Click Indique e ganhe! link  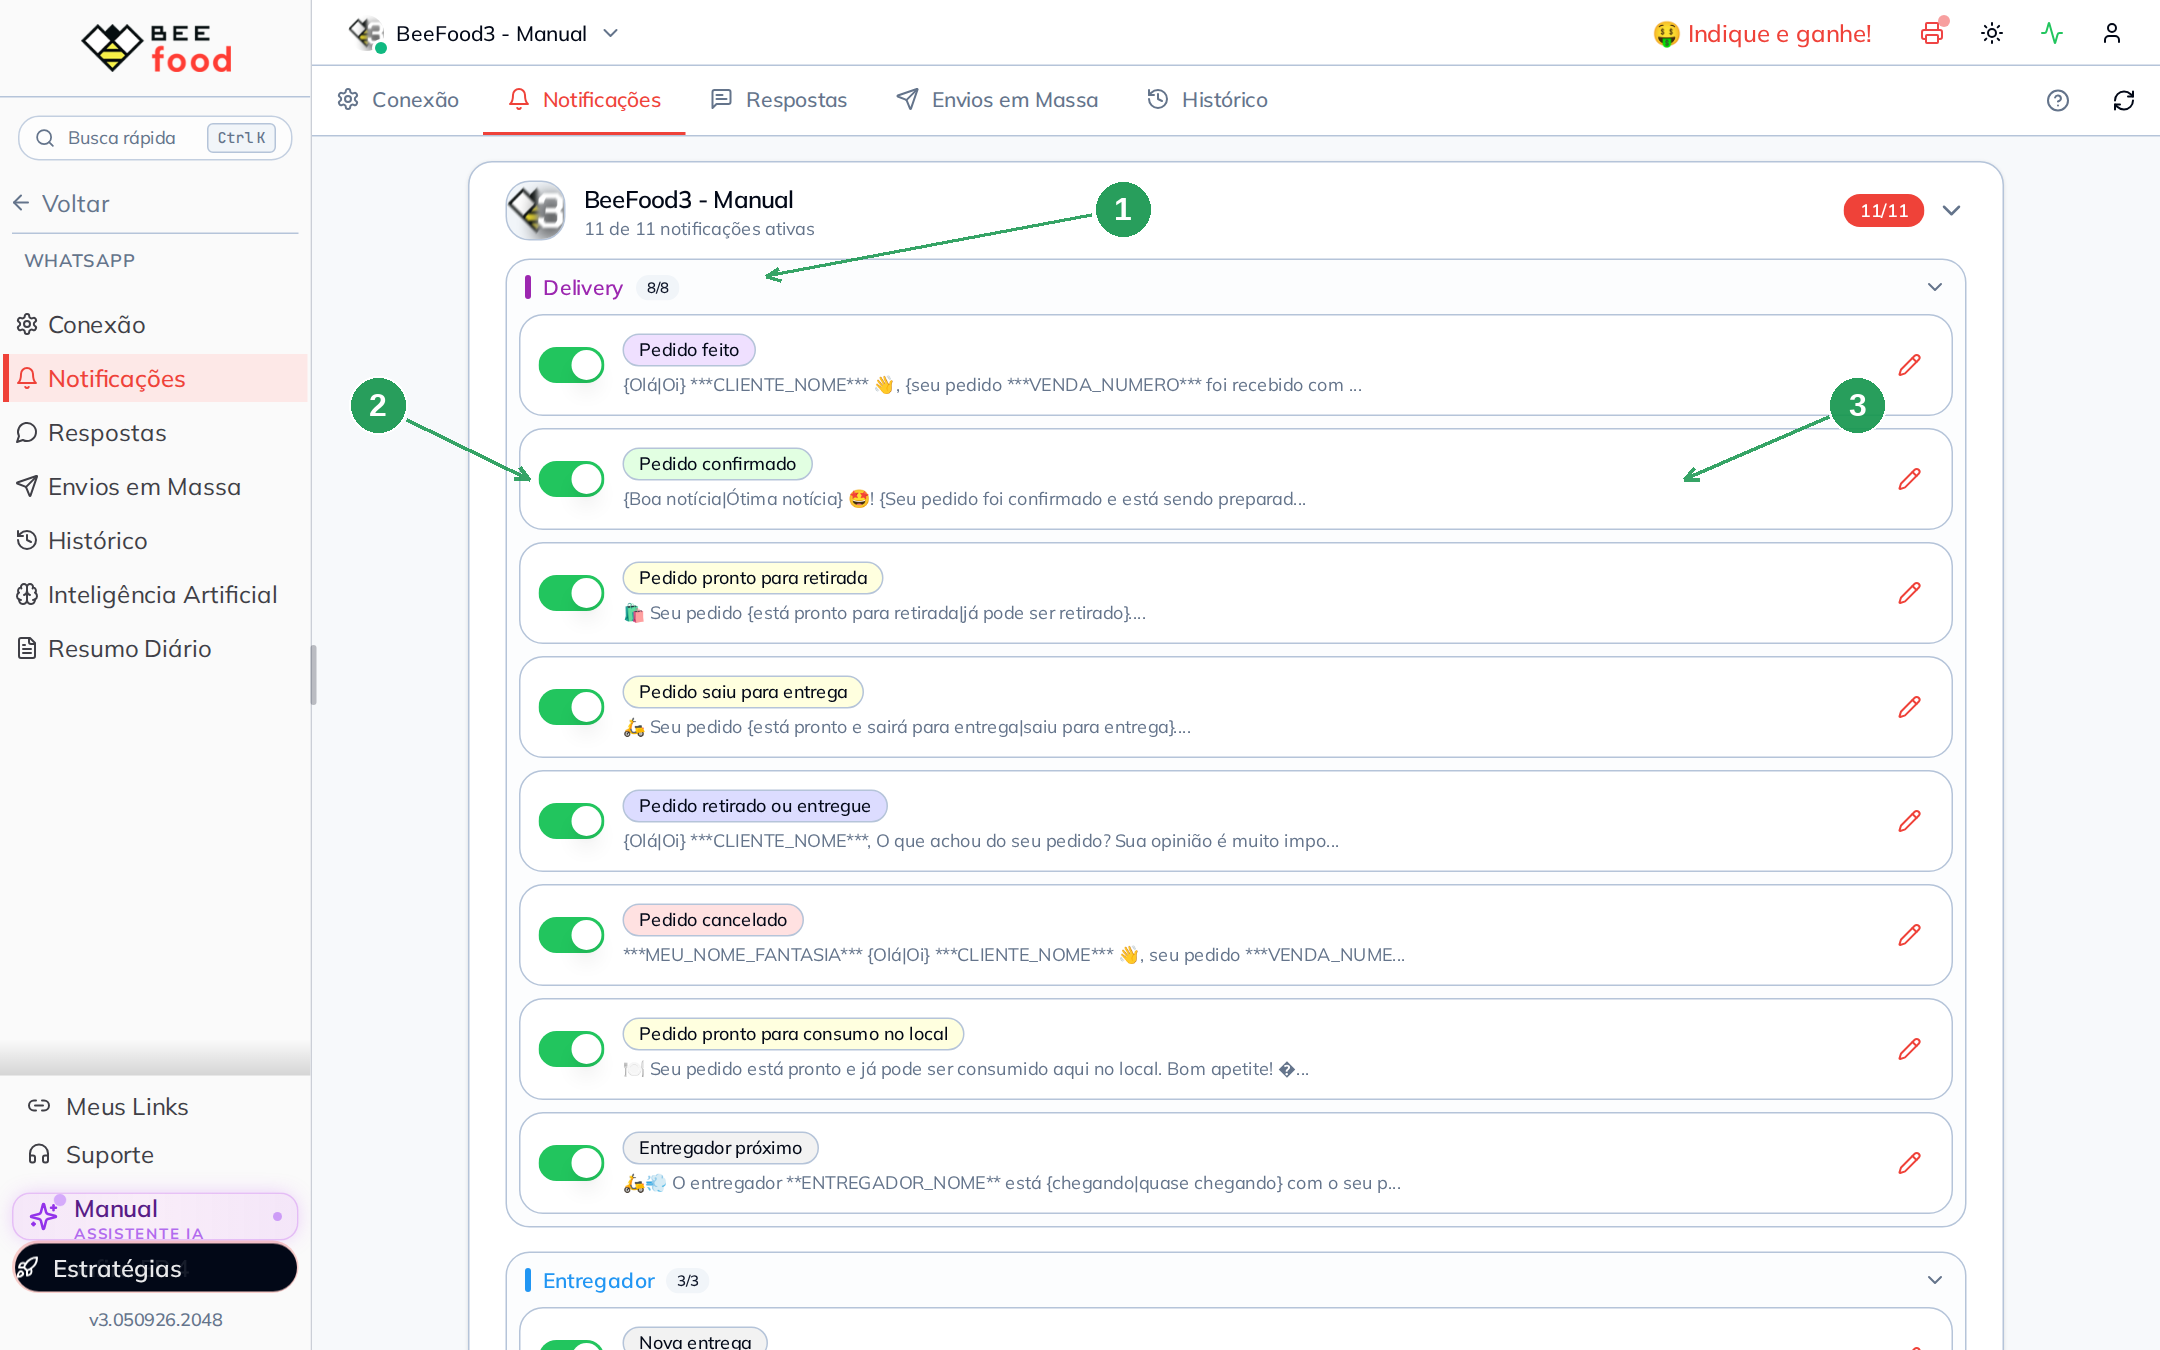click(x=1762, y=34)
